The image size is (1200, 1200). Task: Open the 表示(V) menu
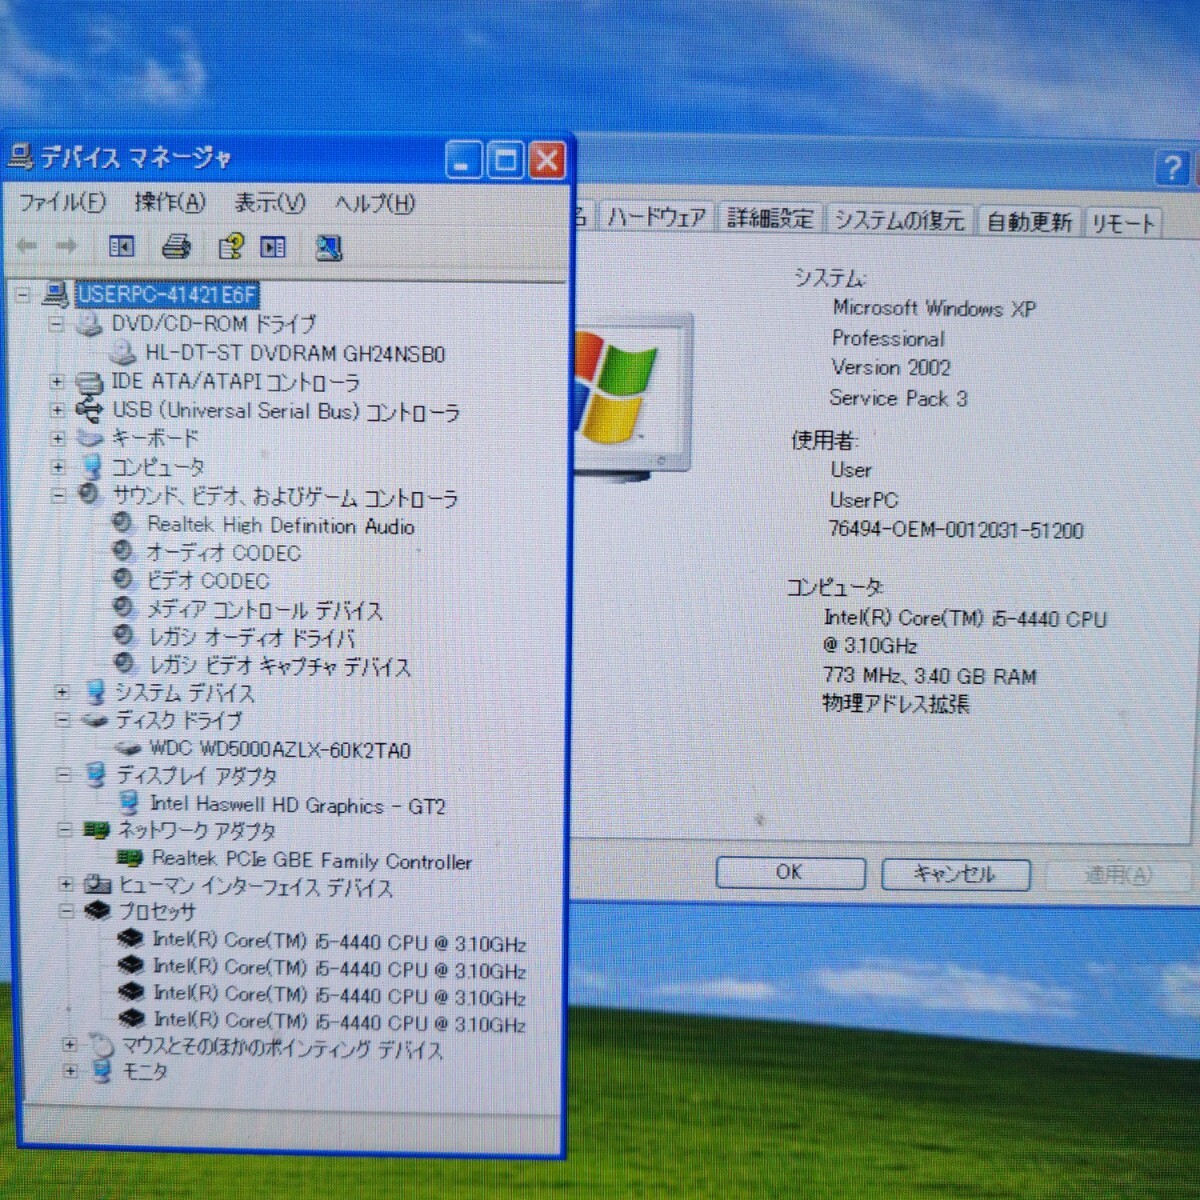point(270,203)
